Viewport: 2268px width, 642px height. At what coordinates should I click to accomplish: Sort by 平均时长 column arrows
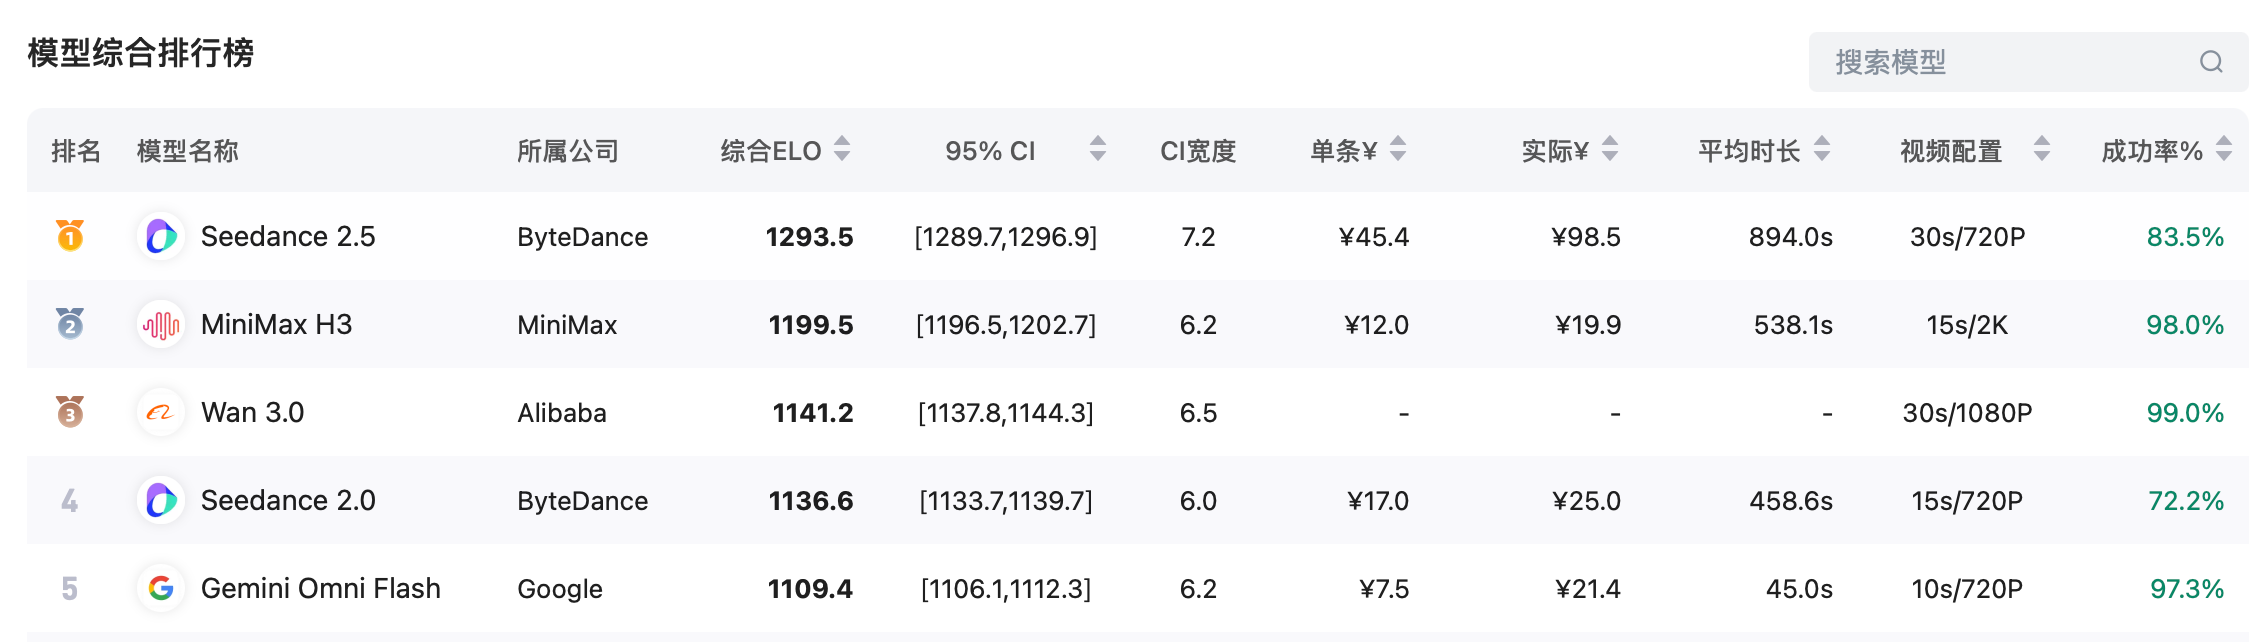1822,149
